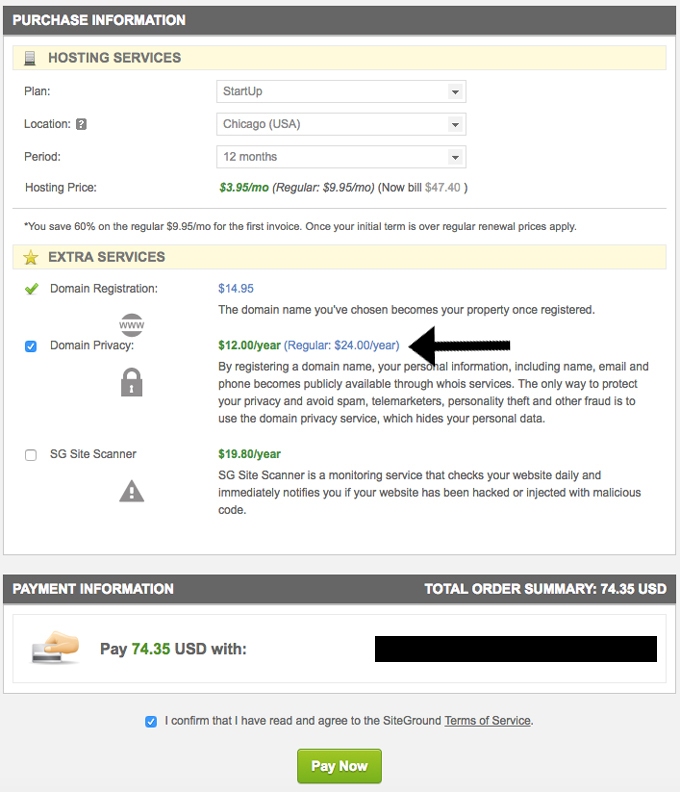
Task: Click the padlock icon under Domain Privacy
Action: [x=131, y=382]
